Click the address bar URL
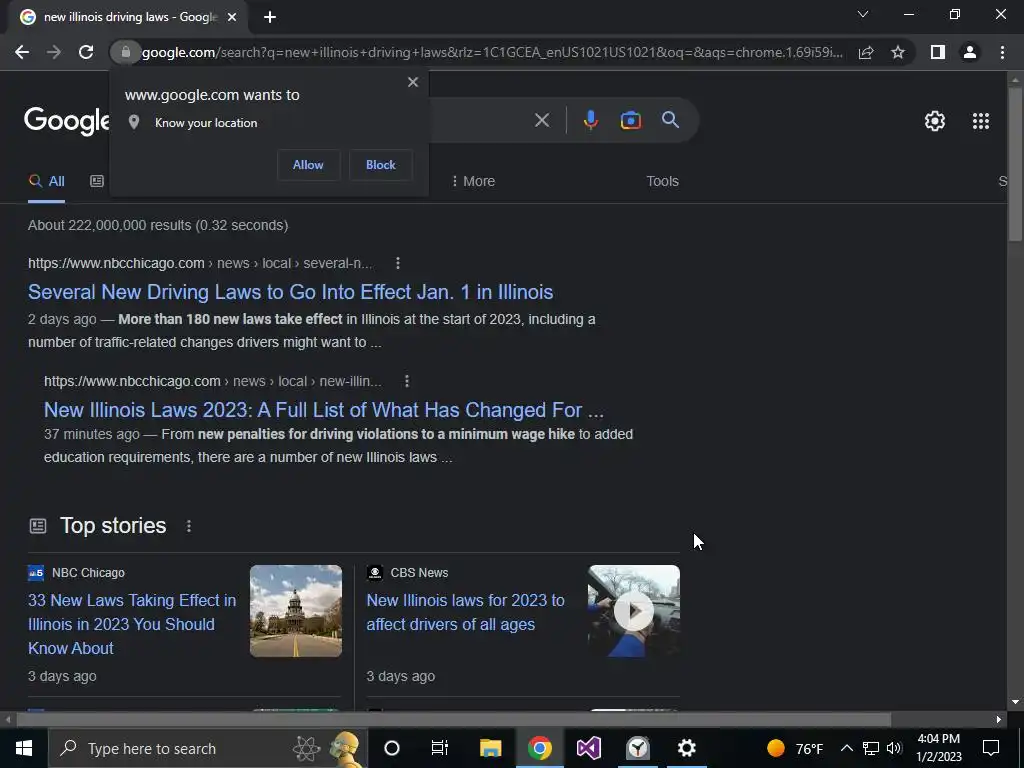1024x768 pixels. (x=492, y=52)
